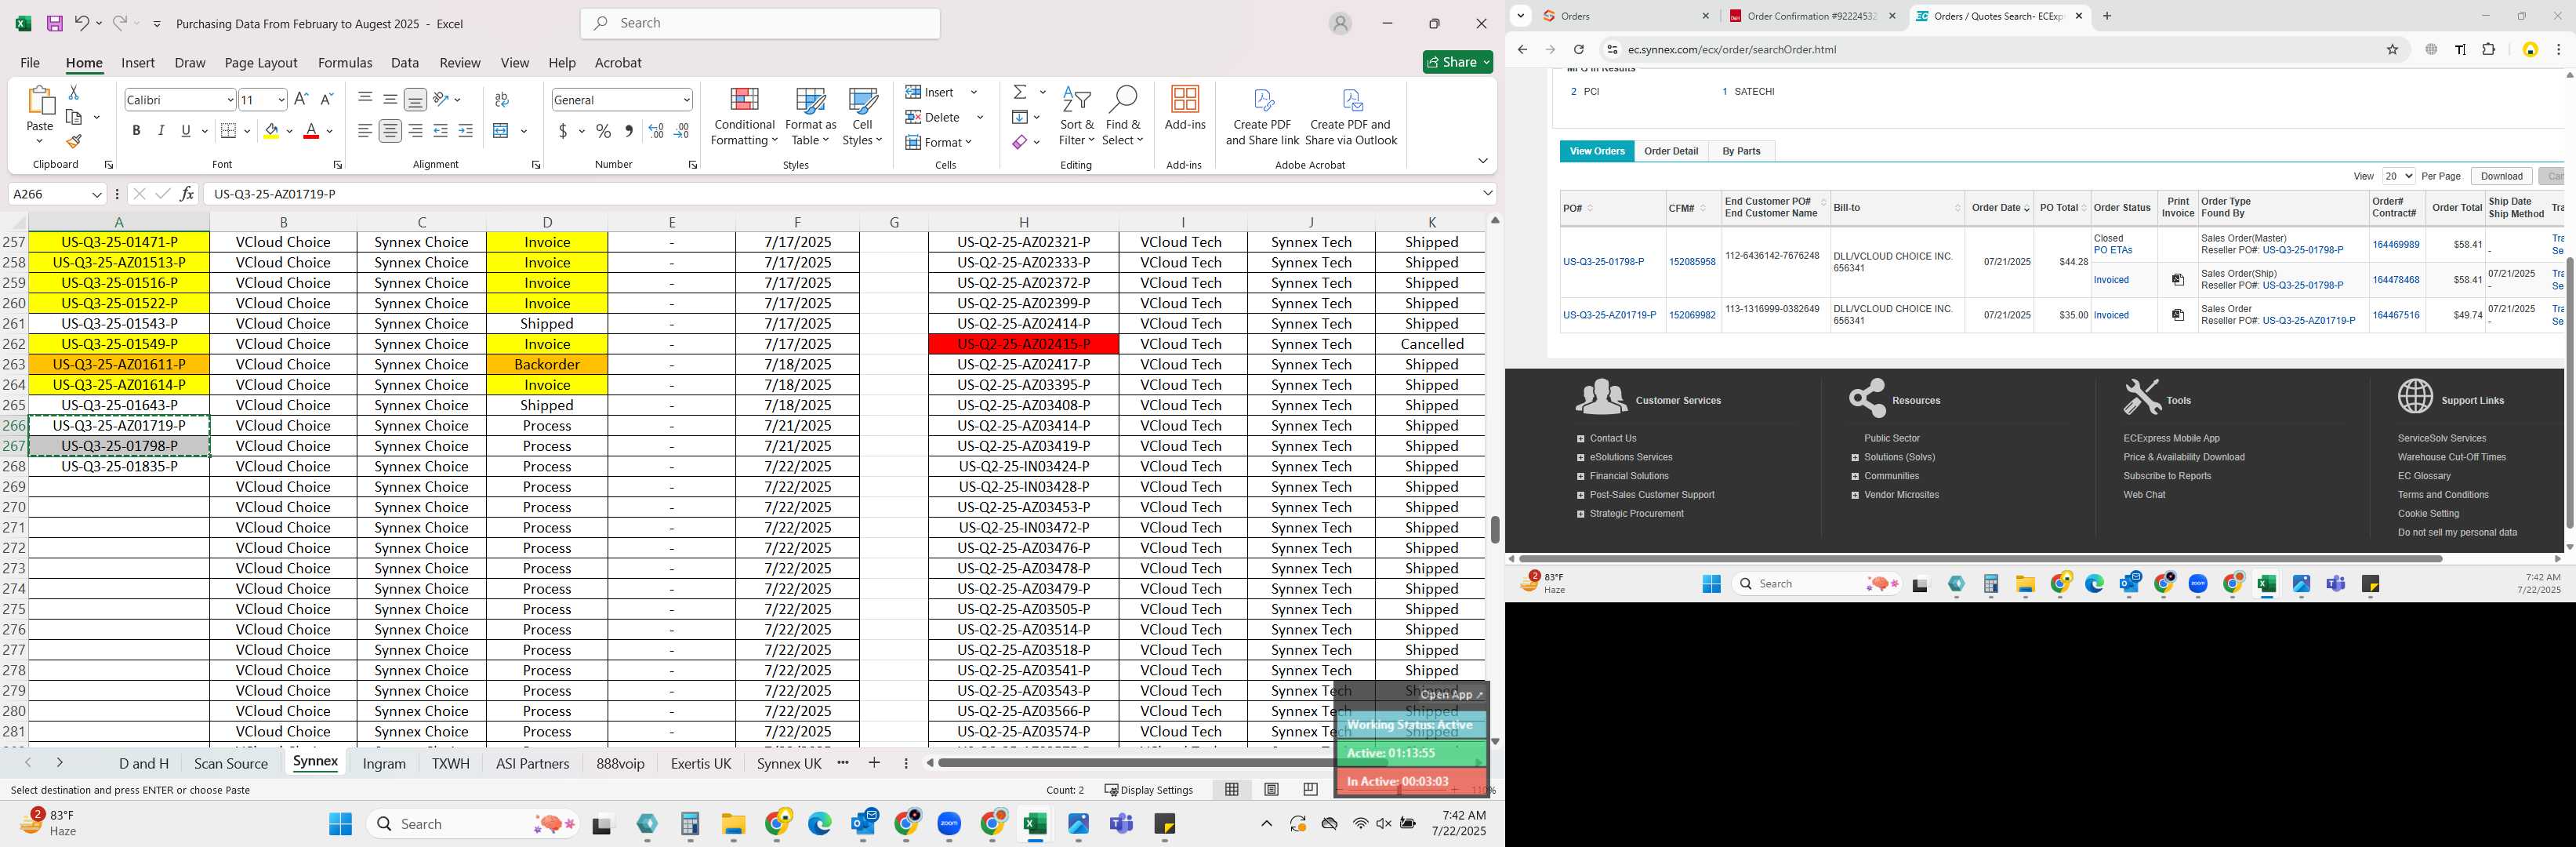Switch to the Scan Source sheet tab
This screenshot has height=847, width=2576.
[231, 764]
